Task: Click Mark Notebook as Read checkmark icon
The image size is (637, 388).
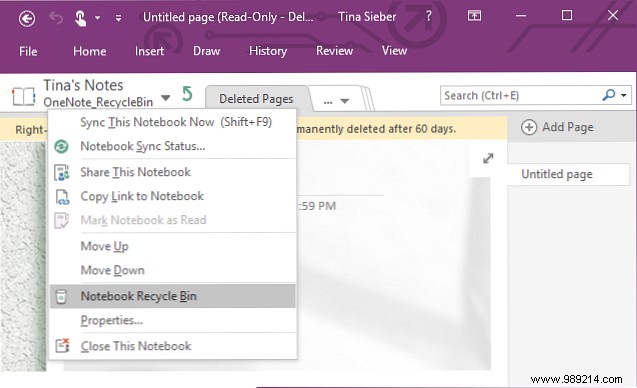Action: (x=62, y=221)
